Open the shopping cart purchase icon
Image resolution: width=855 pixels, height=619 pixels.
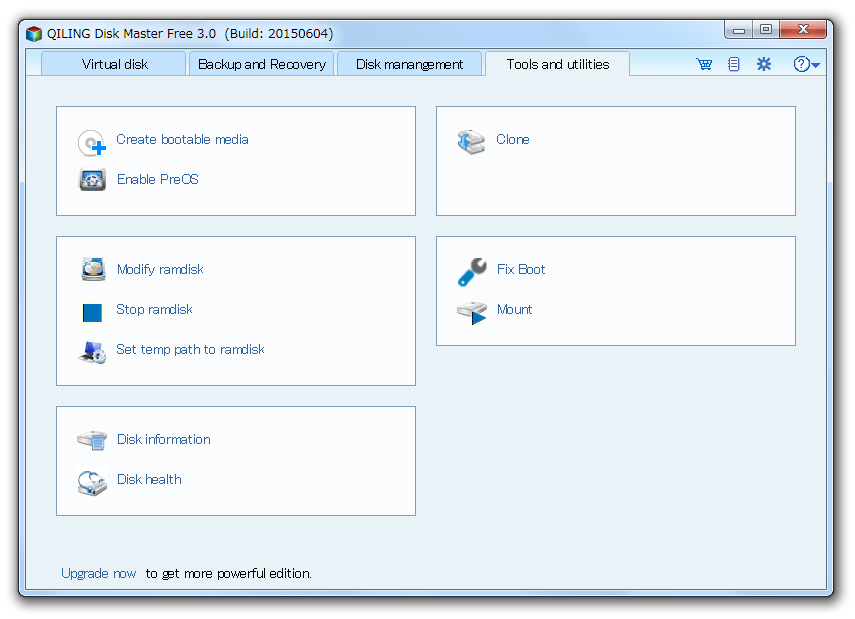(x=704, y=64)
